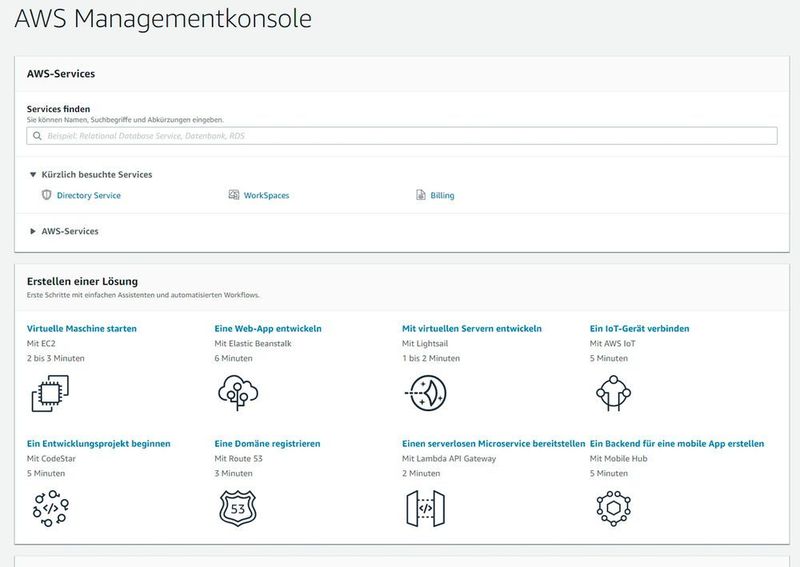Click the 'Mit CodeStar' text
Viewport: 800px width, 567px height.
point(51,459)
